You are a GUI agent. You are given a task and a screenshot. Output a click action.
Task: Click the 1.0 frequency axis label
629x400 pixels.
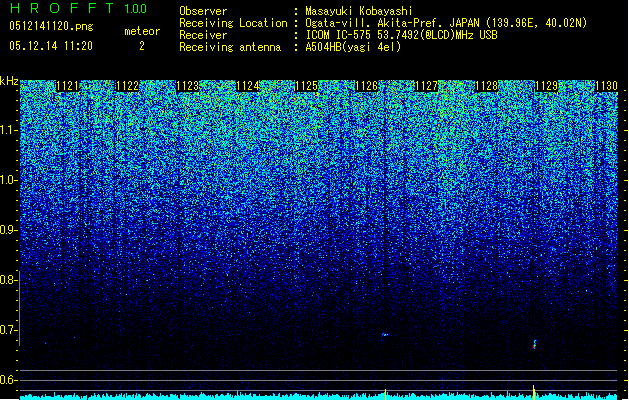coord(9,180)
